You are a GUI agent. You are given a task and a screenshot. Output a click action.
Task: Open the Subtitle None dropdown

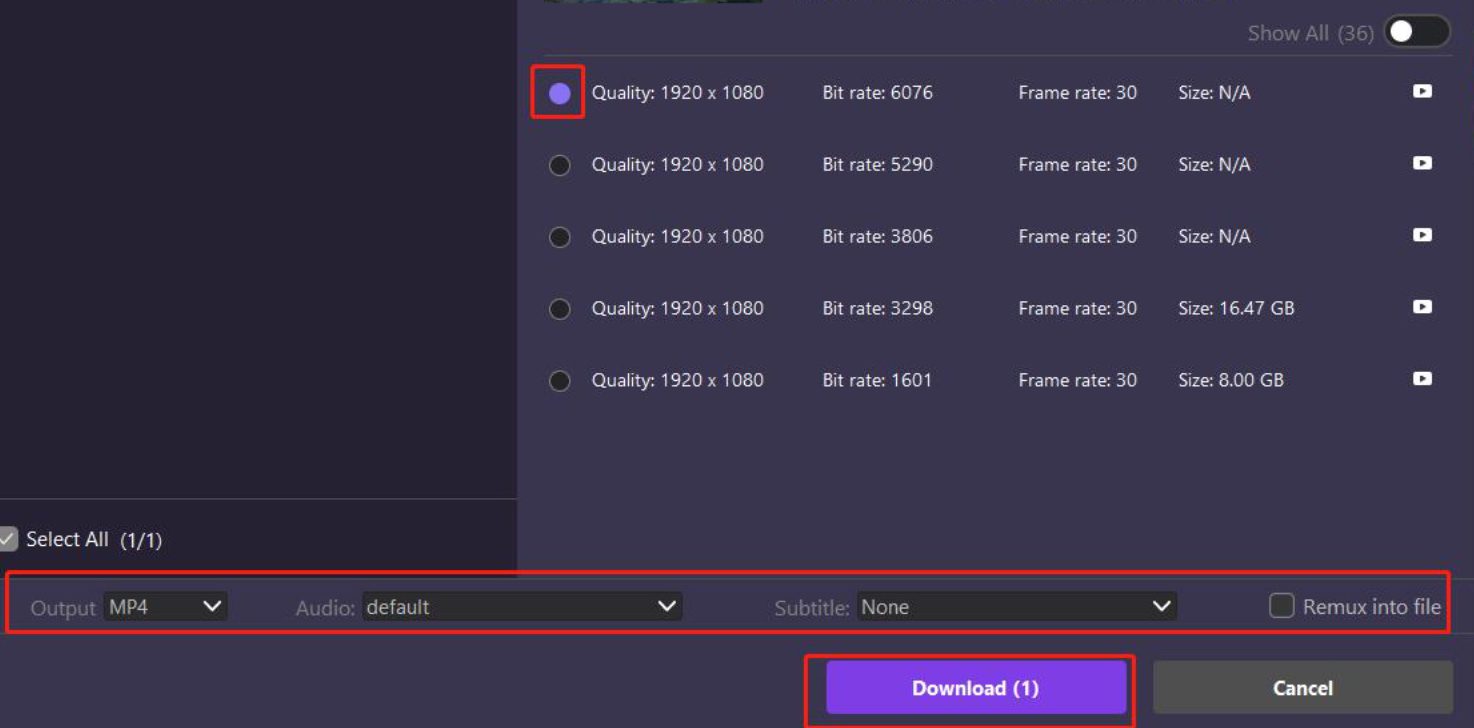coord(1016,606)
